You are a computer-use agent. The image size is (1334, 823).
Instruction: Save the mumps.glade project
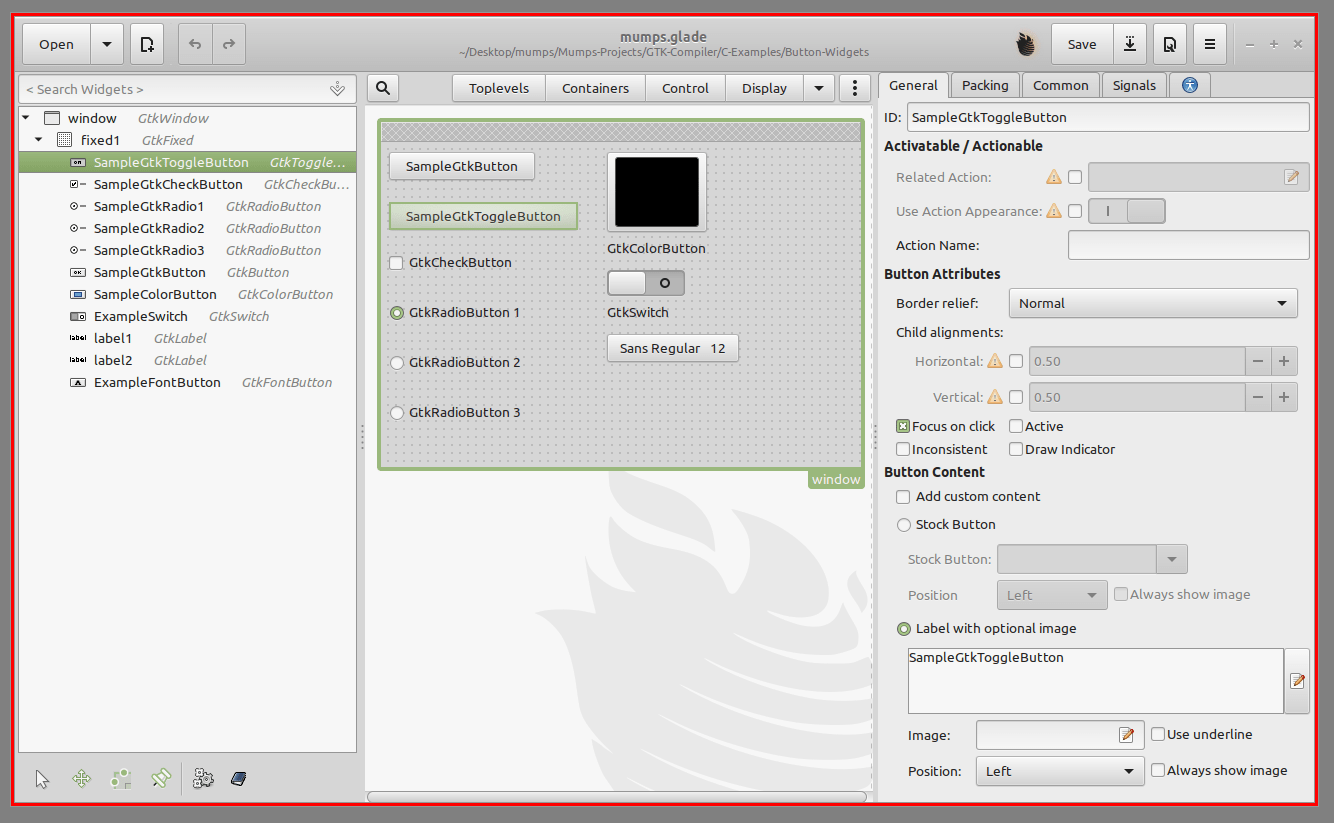pos(1081,44)
